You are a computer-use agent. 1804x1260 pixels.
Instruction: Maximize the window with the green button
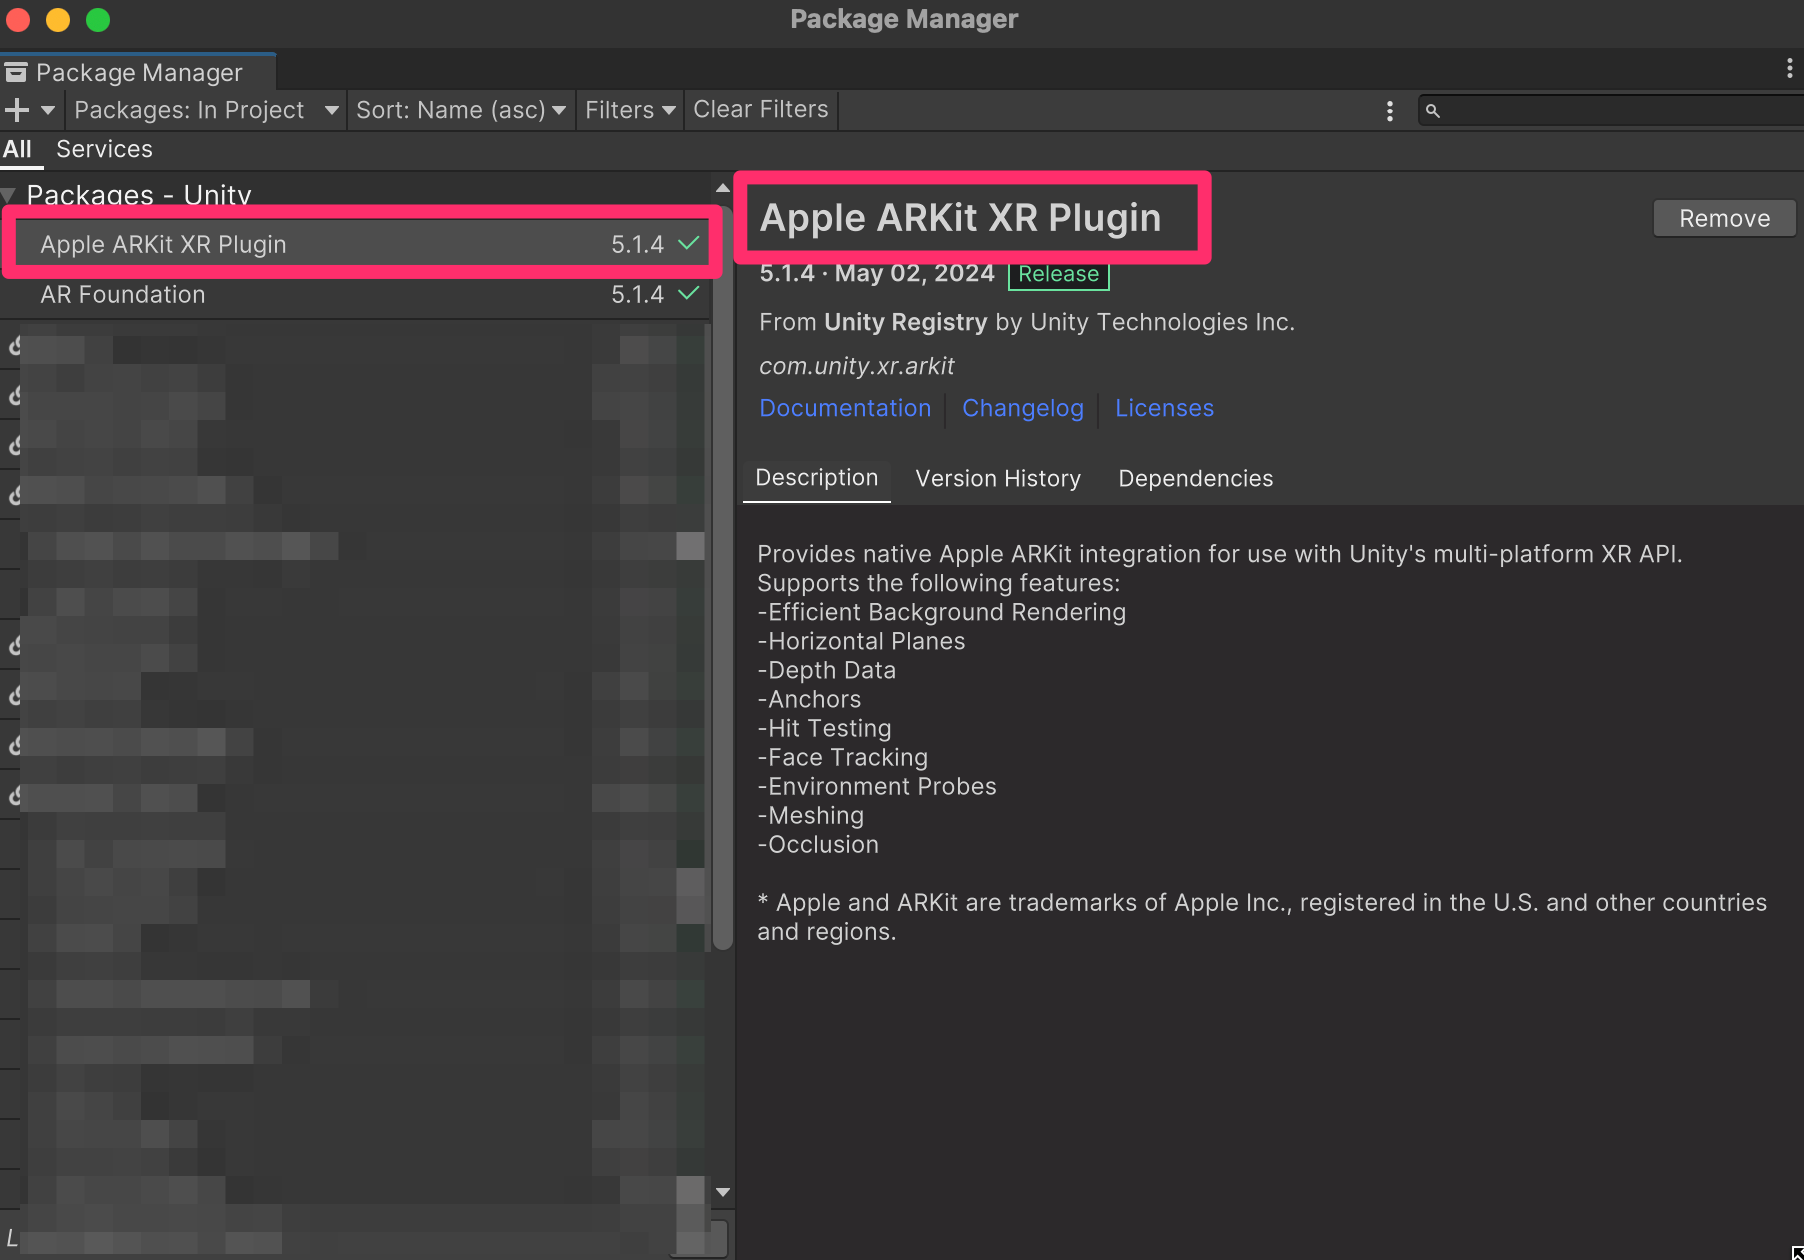[98, 19]
